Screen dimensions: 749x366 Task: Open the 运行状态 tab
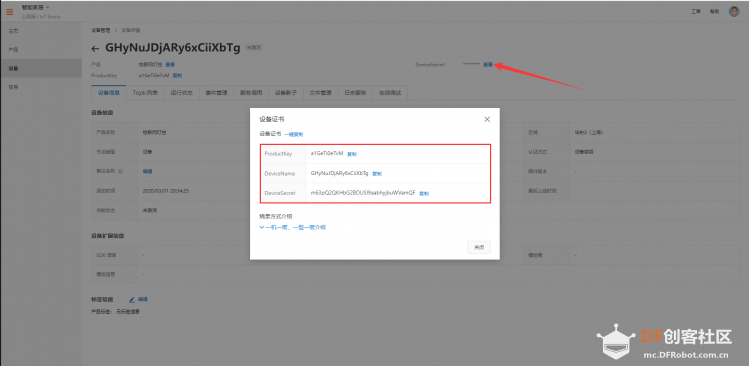pyautogui.click(x=182, y=93)
